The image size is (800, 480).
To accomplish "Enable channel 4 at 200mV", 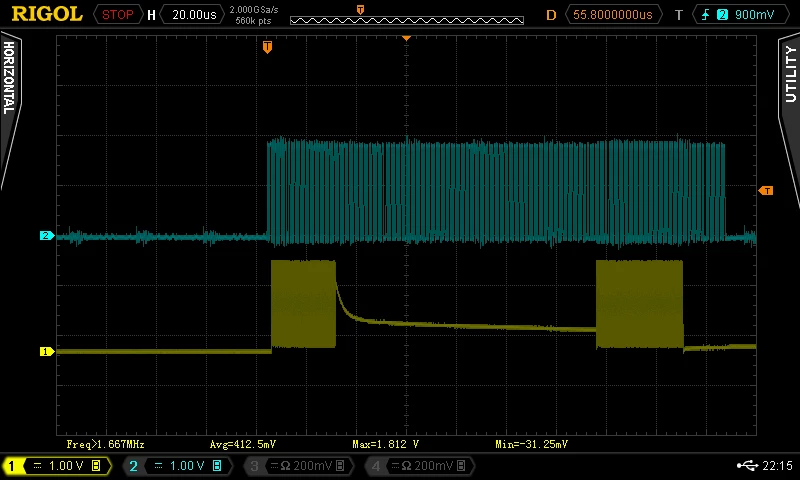I will (419, 466).
